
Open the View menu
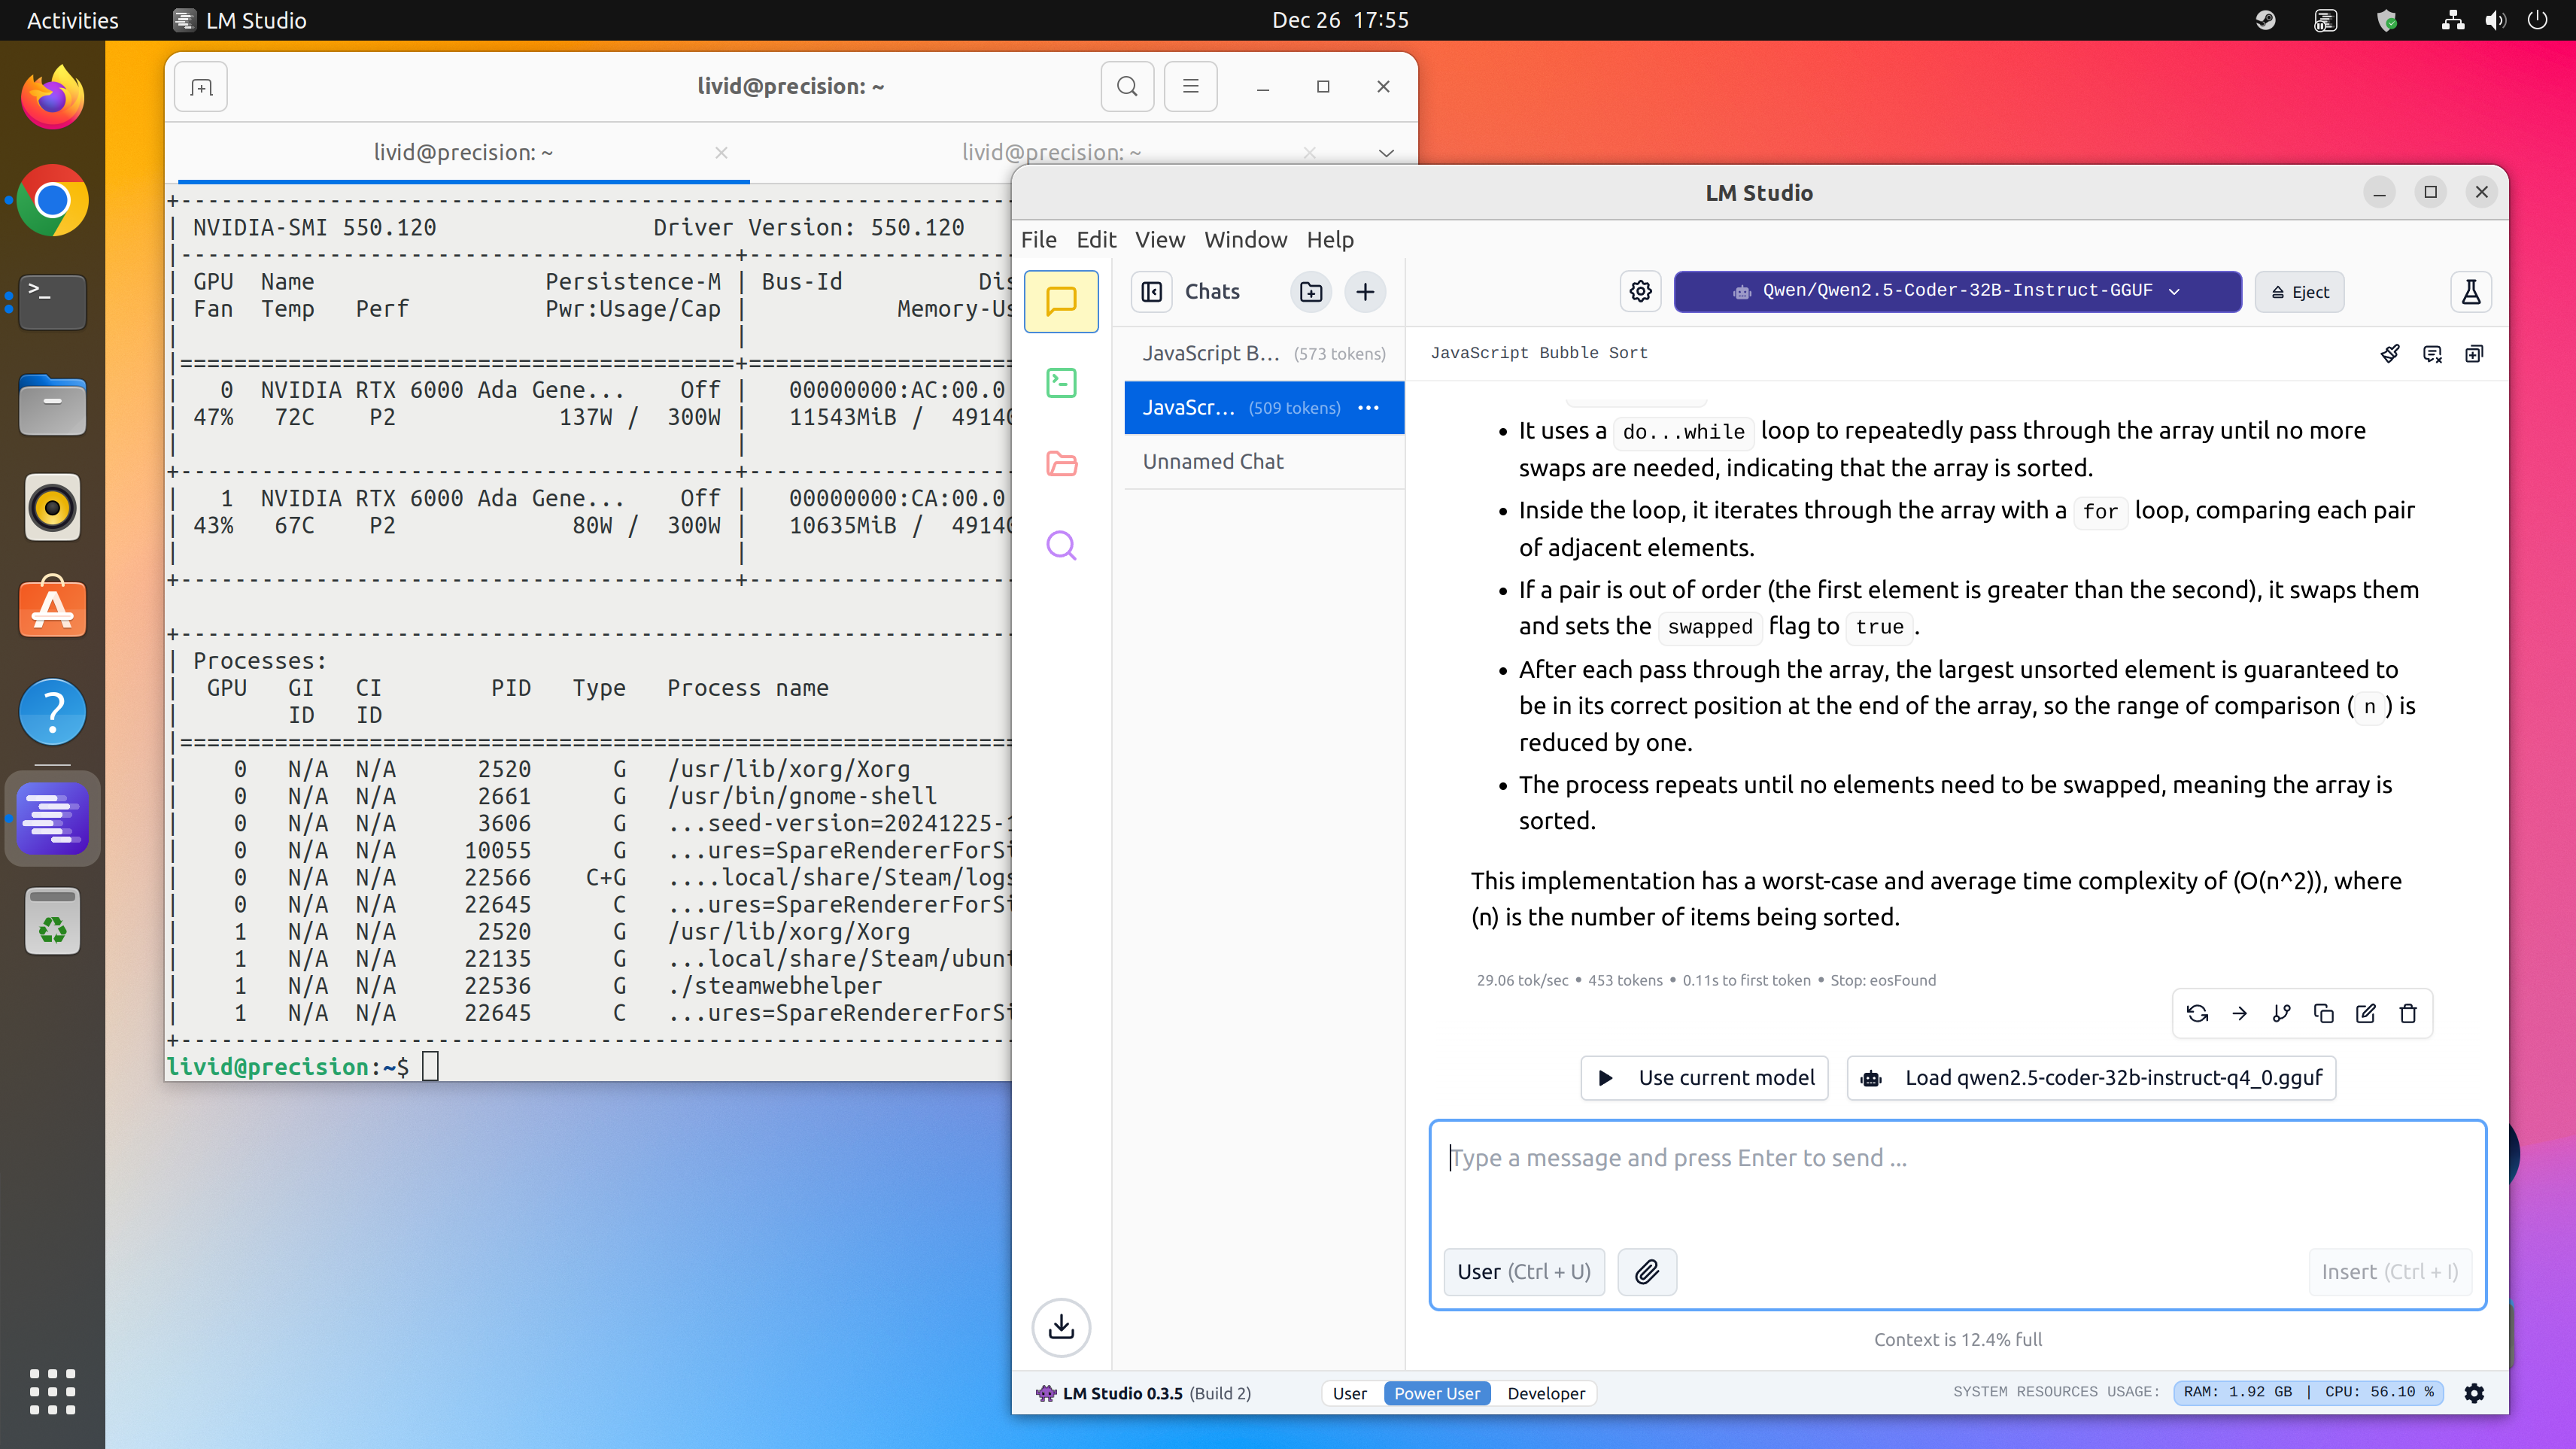1159,240
